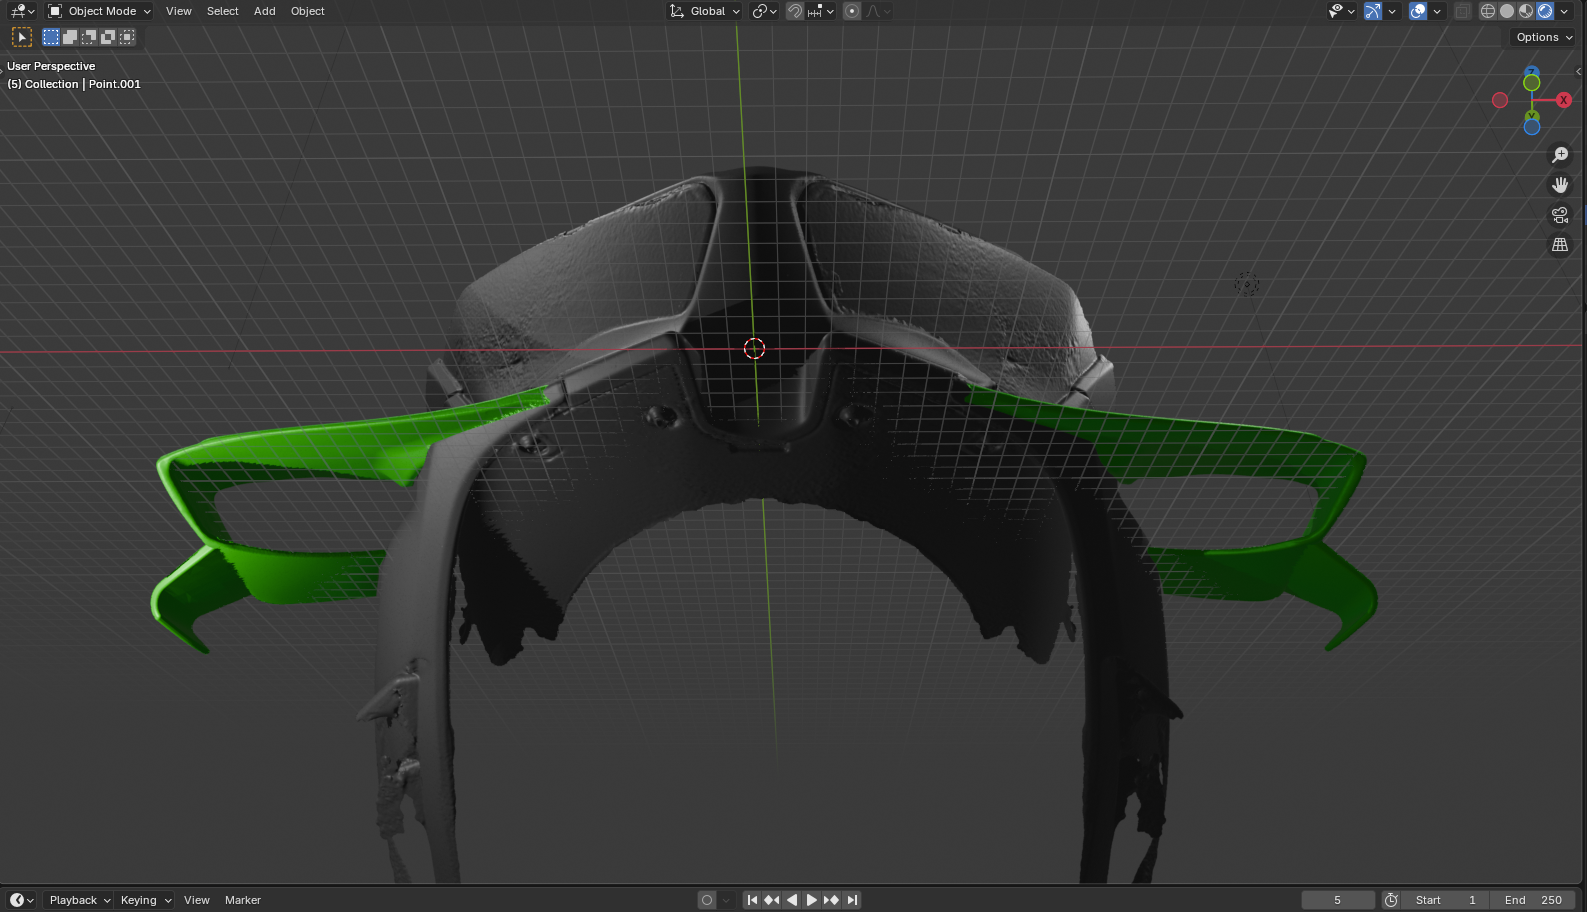The width and height of the screenshot is (1587, 912).
Task: Open the Add menu
Action: [x=265, y=11]
